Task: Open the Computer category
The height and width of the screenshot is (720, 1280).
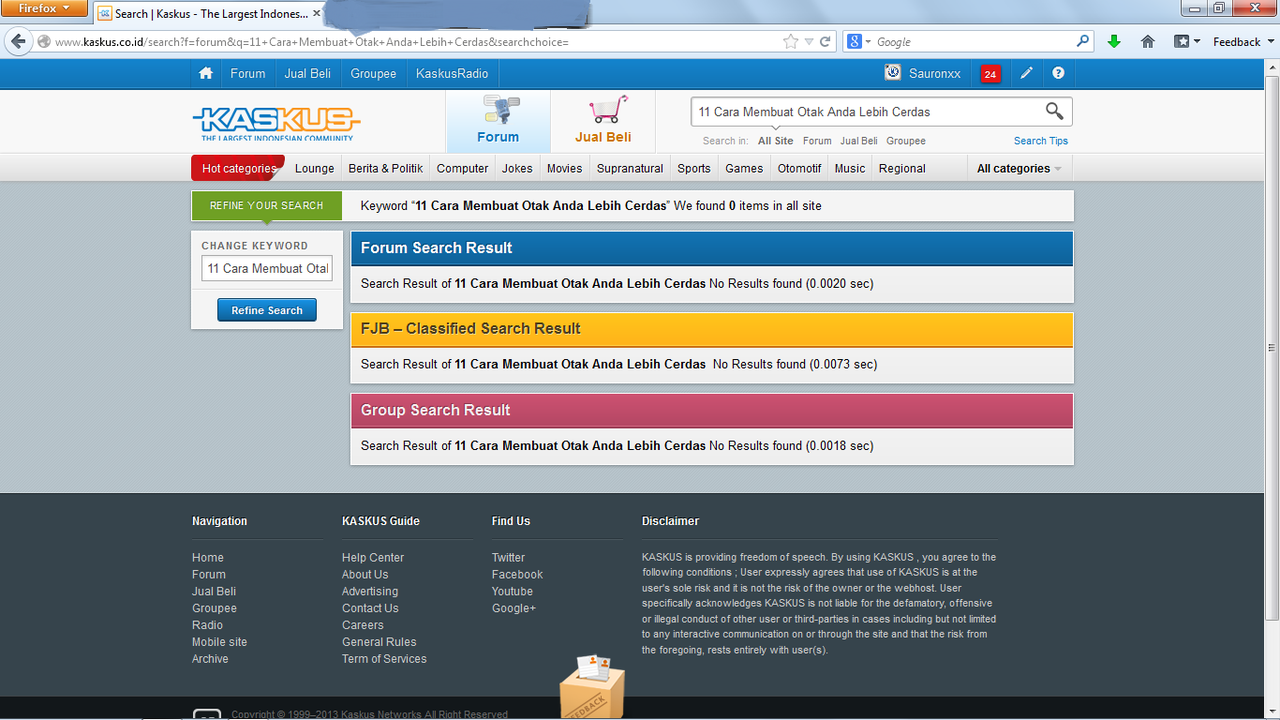Action: pyautogui.click(x=462, y=168)
